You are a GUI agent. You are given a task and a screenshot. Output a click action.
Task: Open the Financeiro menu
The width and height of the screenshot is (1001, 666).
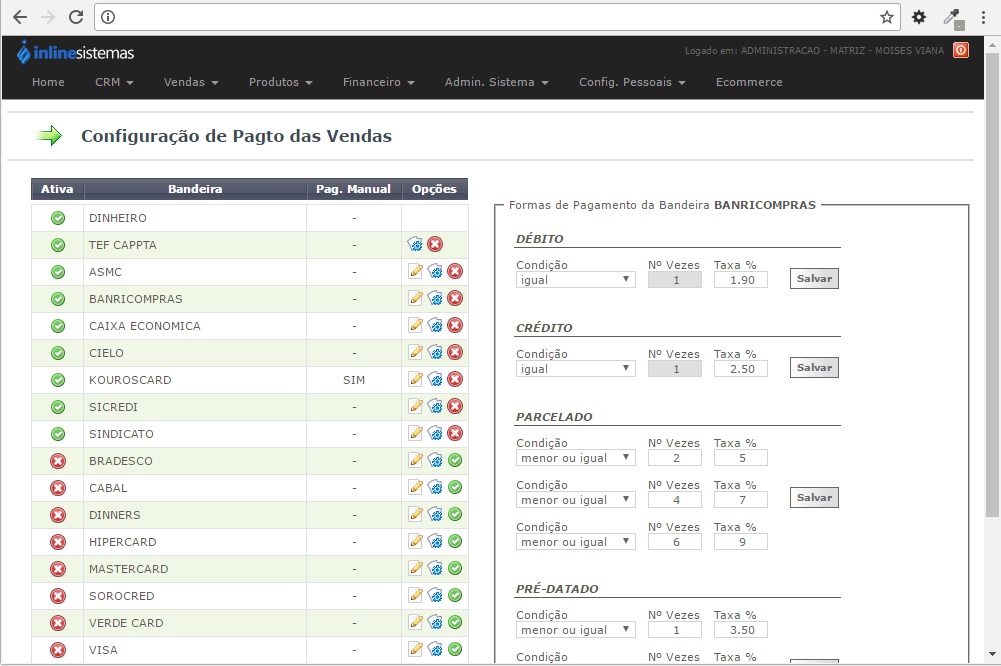click(x=379, y=82)
